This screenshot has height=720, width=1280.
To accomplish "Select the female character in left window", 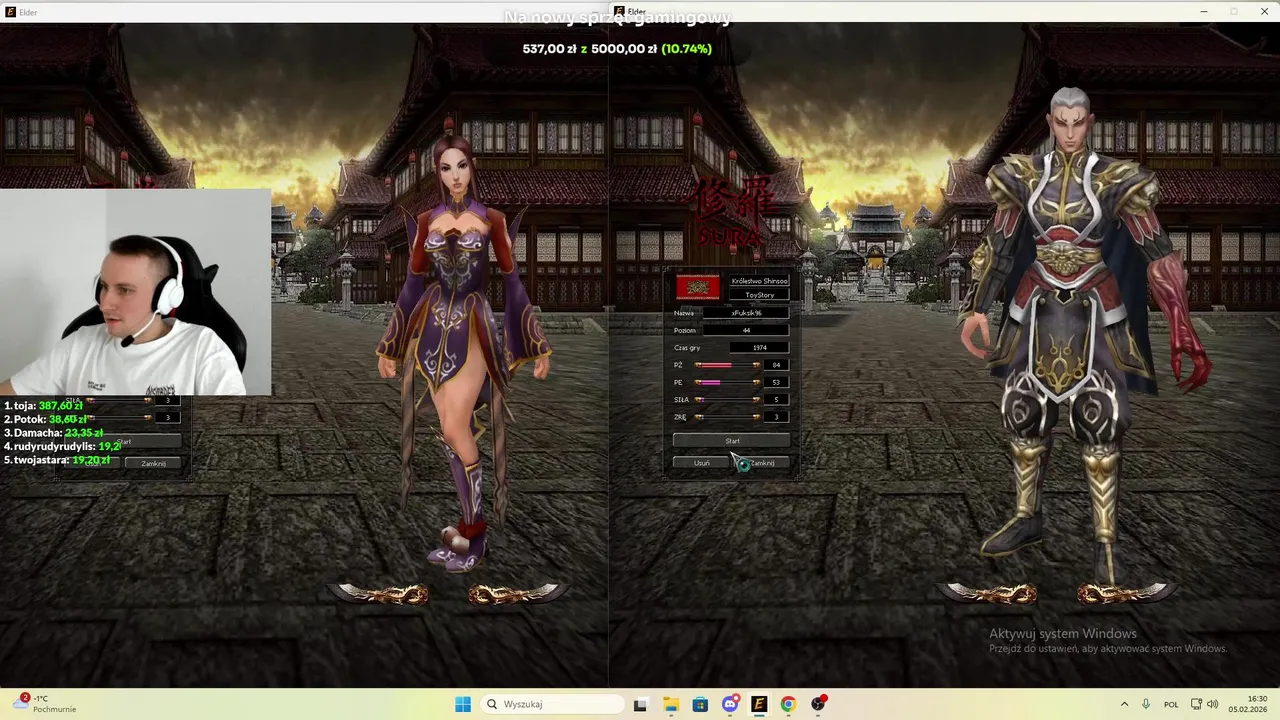I will point(461,350).
